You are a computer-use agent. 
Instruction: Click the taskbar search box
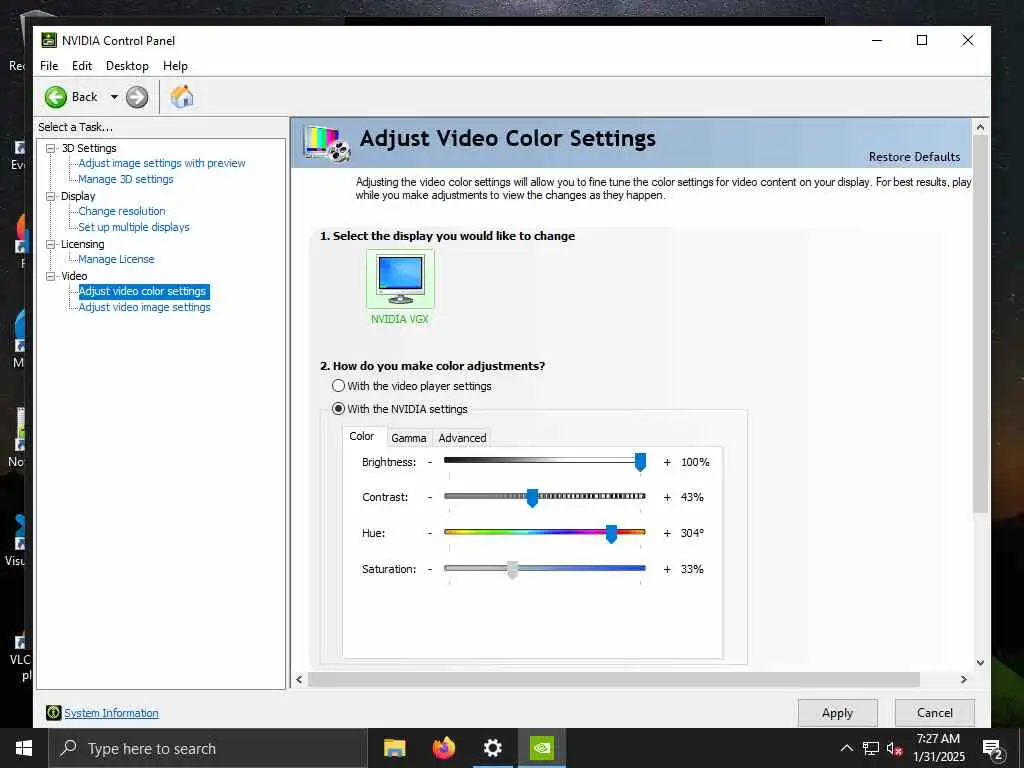208,748
